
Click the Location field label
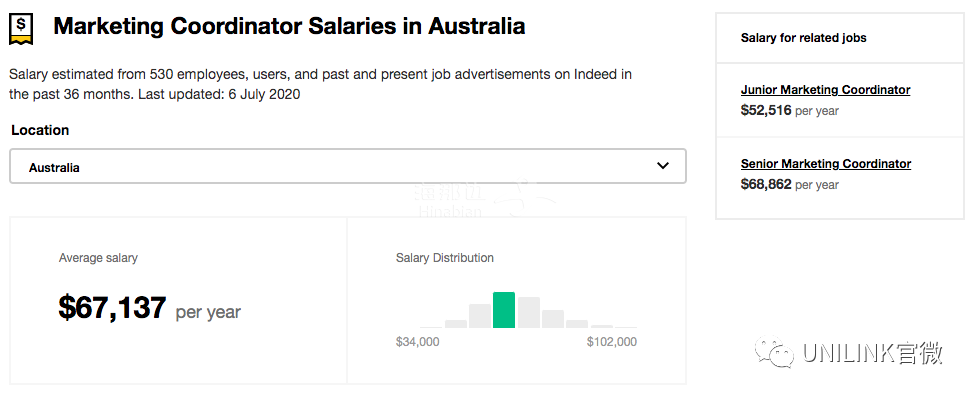(x=40, y=130)
